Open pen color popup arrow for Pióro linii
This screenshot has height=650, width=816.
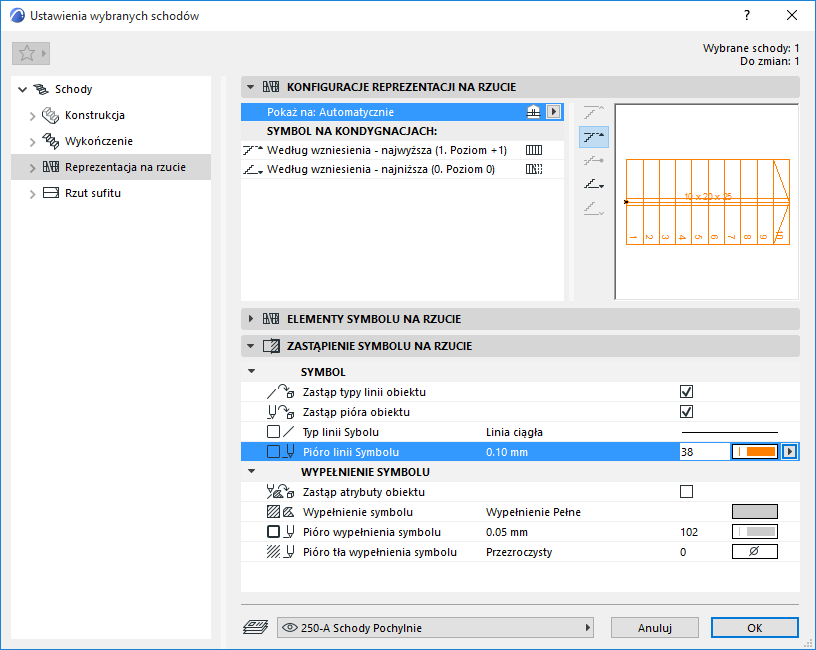click(790, 452)
